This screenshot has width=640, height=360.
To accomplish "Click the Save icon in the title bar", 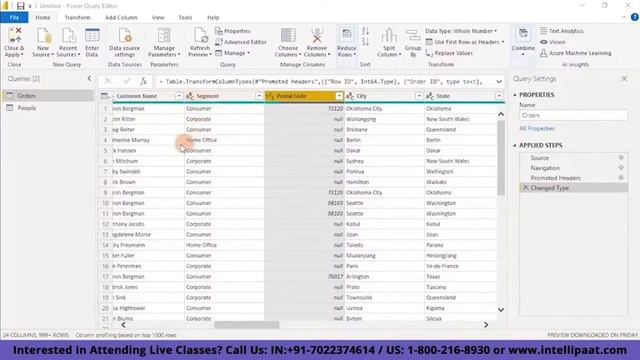I will click(x=20, y=6).
